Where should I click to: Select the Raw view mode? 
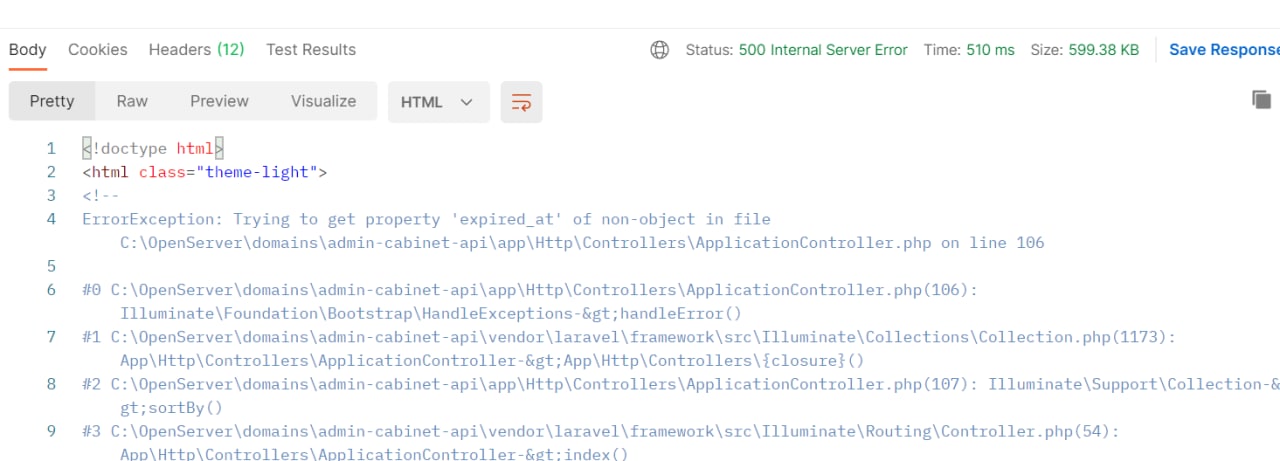point(132,101)
